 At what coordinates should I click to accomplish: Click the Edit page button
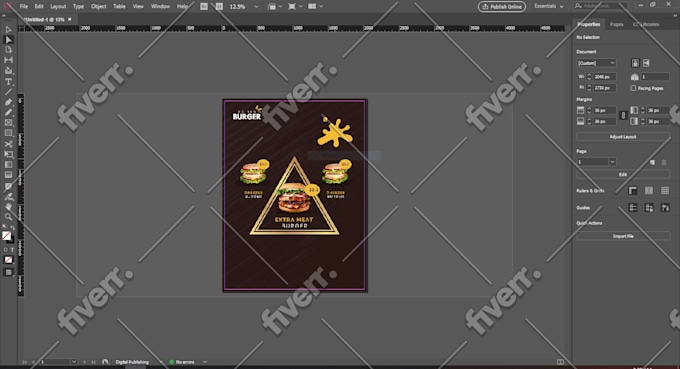tap(623, 174)
